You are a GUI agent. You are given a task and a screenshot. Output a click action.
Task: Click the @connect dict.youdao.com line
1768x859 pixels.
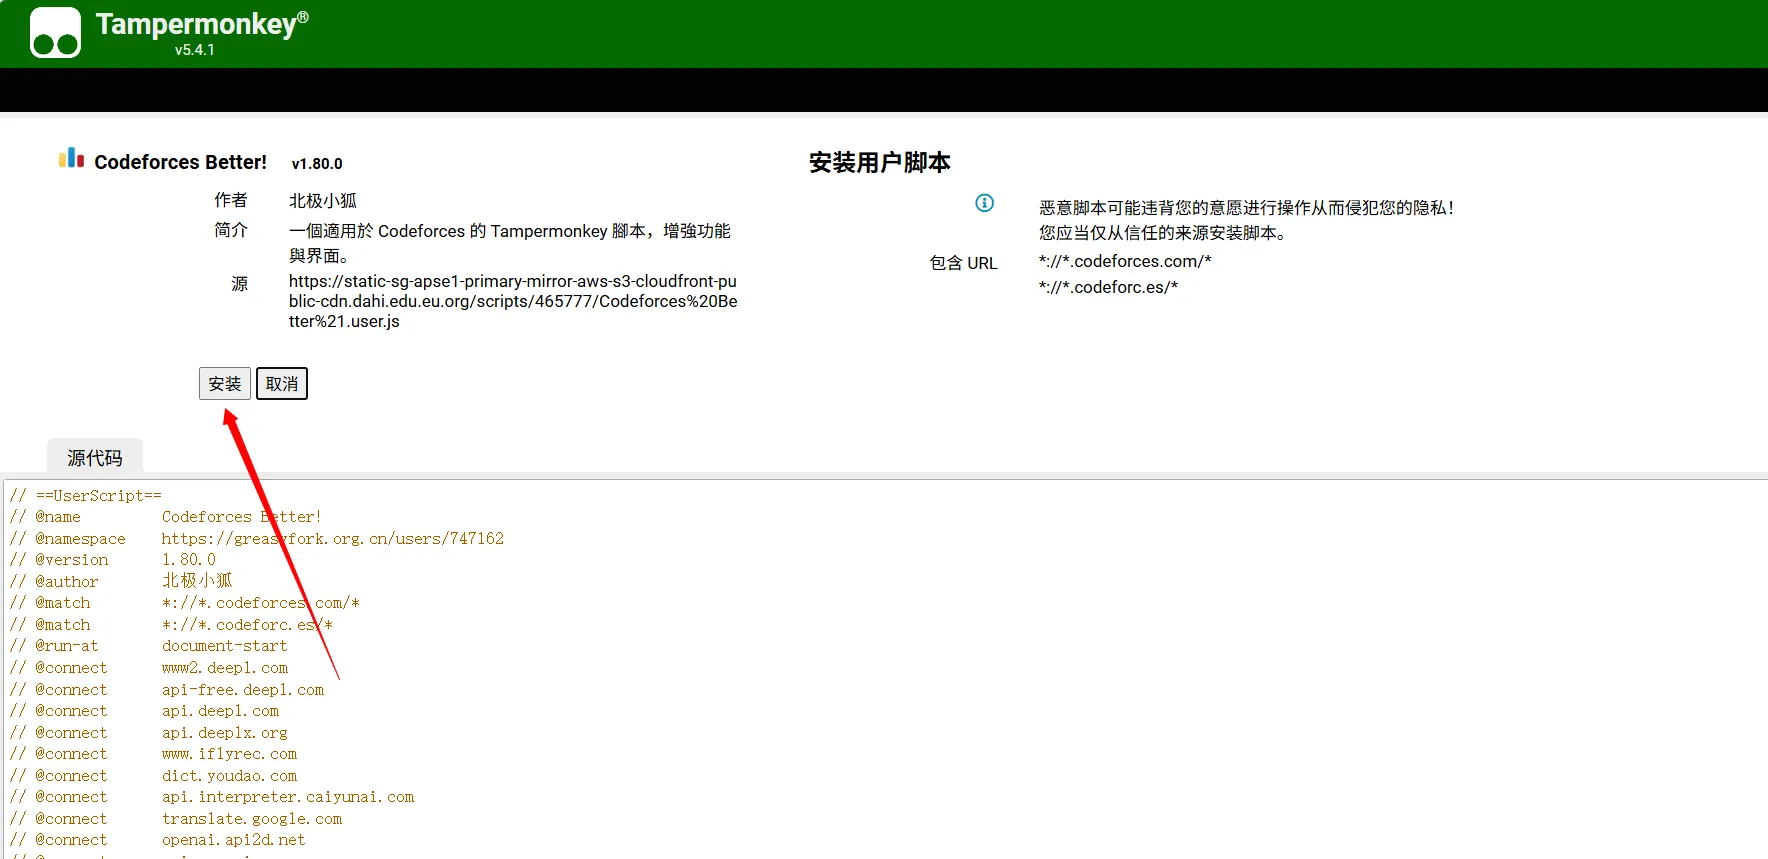click(153, 776)
